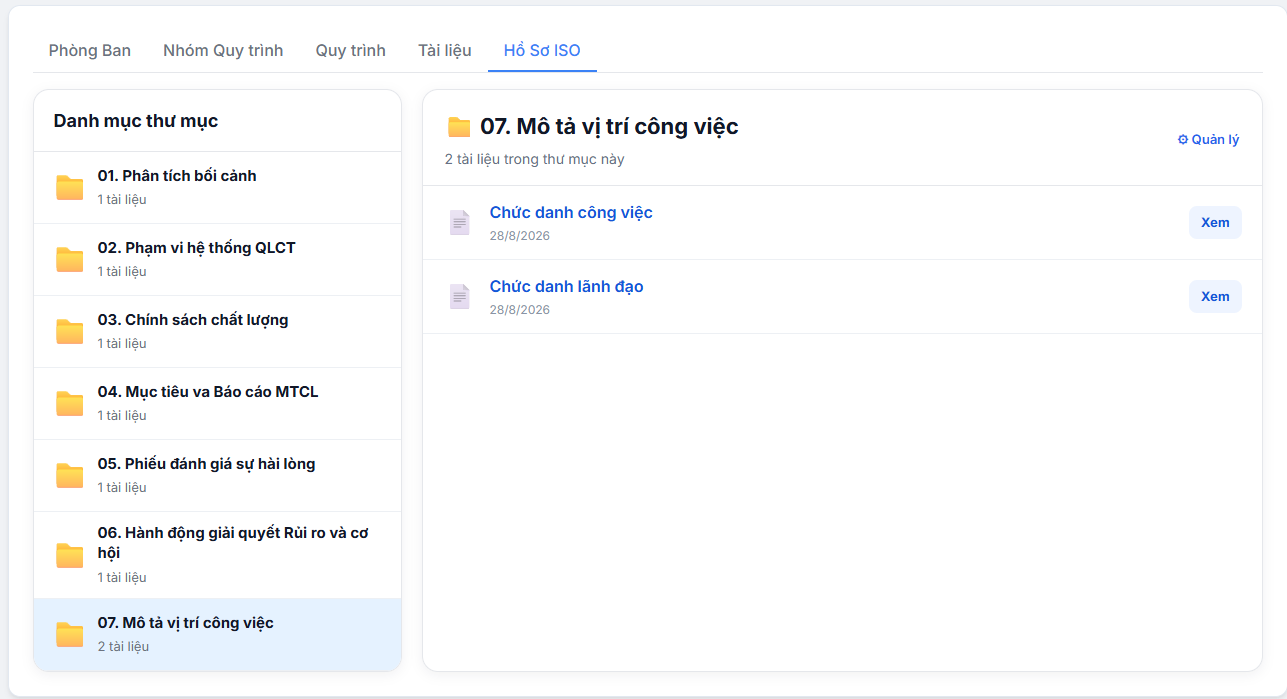
Task: Select folder 02. Phạm vi hệ thống QLCT
Action: coord(217,259)
